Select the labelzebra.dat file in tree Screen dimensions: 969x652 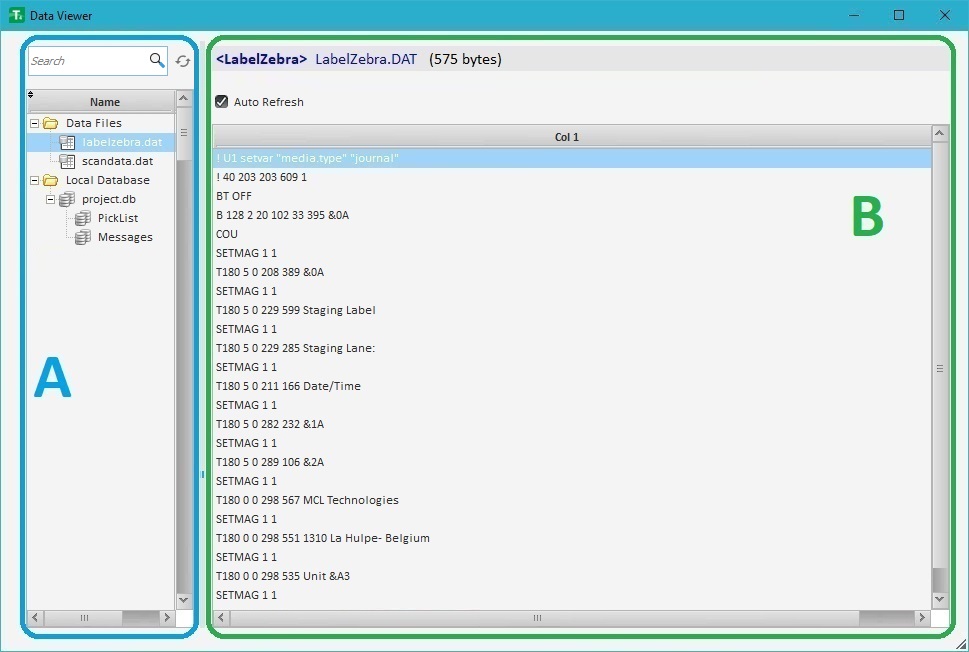click(x=121, y=142)
